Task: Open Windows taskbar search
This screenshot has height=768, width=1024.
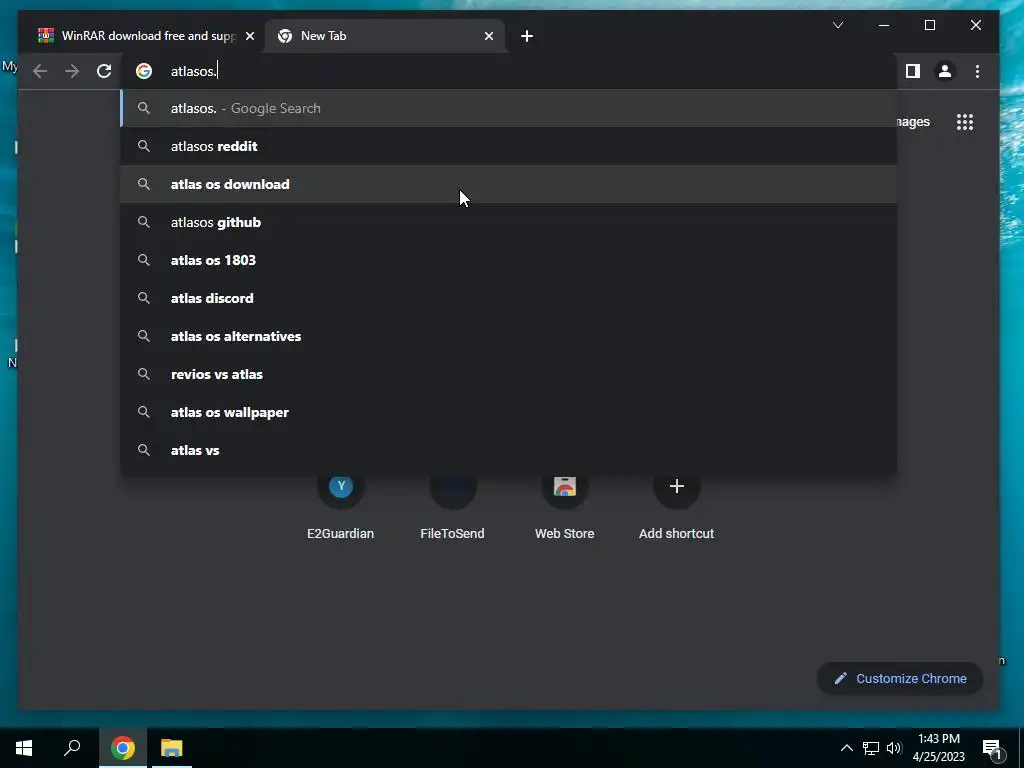Action: coord(72,748)
